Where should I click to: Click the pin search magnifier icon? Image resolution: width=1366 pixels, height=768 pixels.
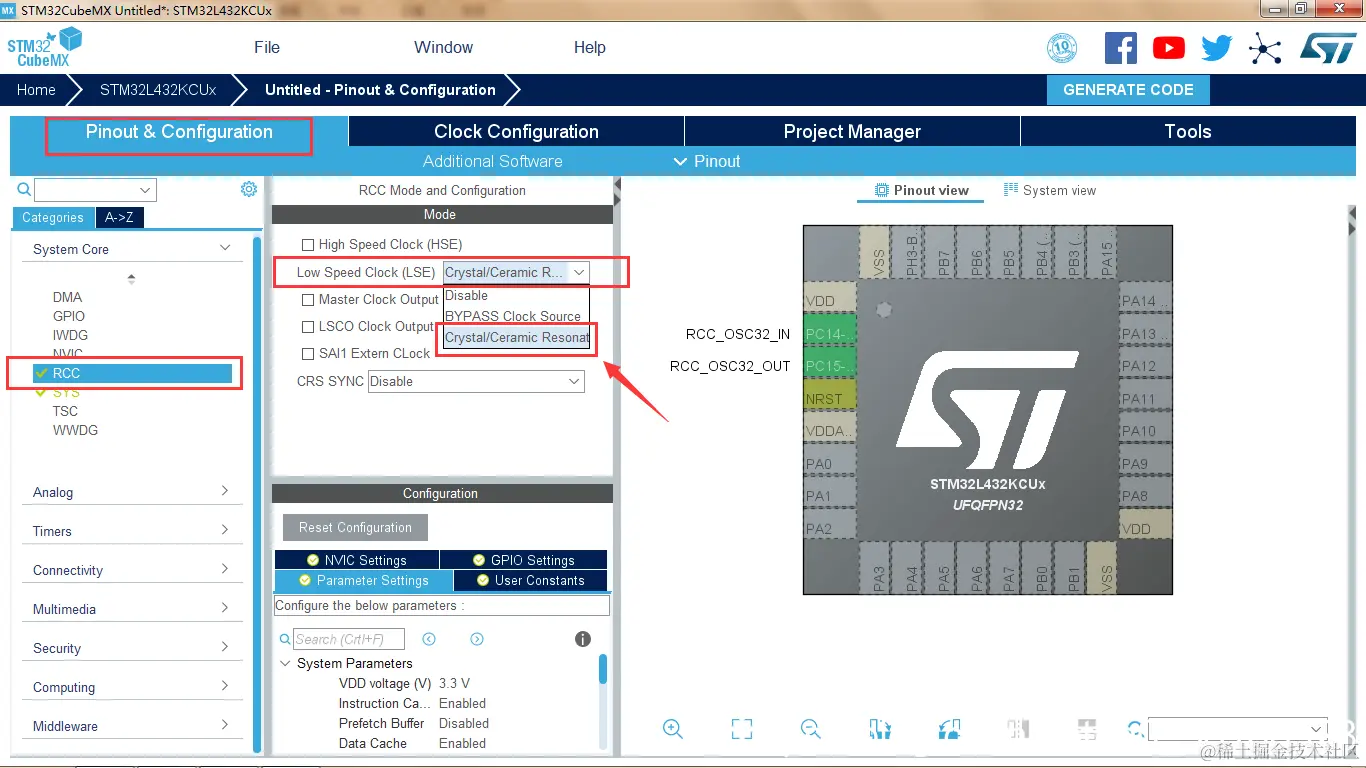pos(1135,729)
